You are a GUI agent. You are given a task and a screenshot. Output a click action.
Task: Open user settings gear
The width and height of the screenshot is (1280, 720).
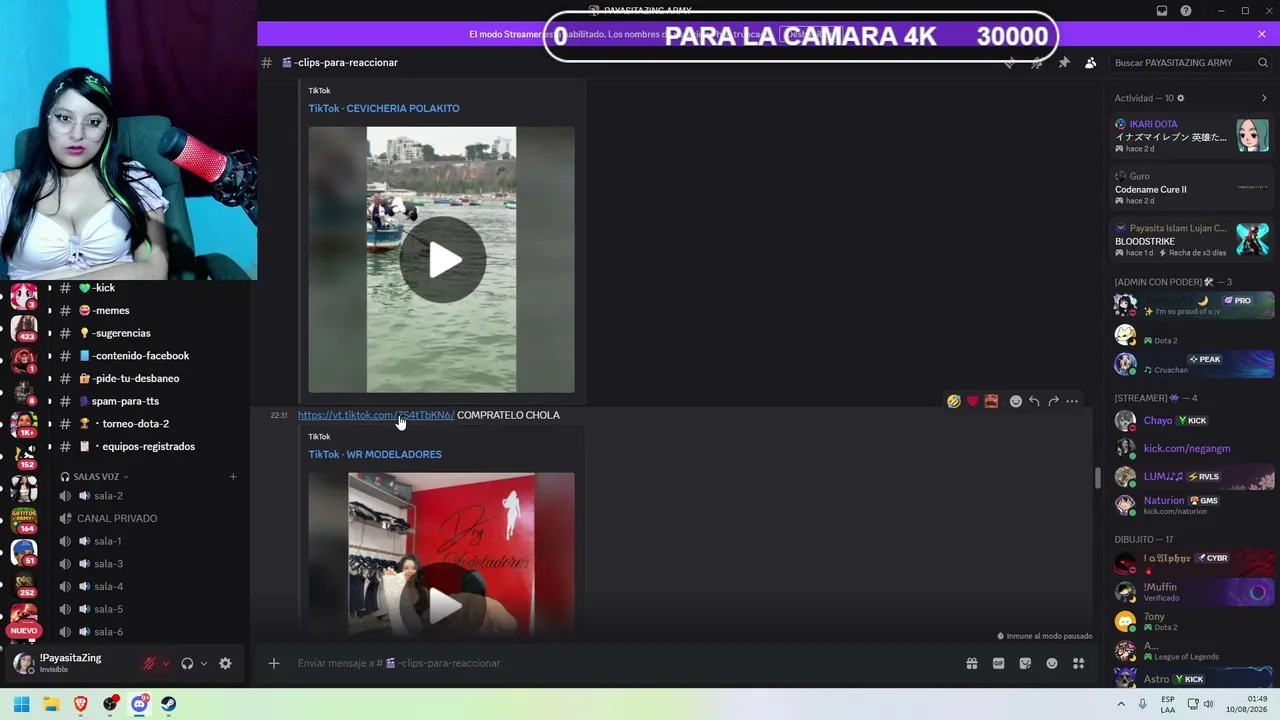pyautogui.click(x=225, y=663)
